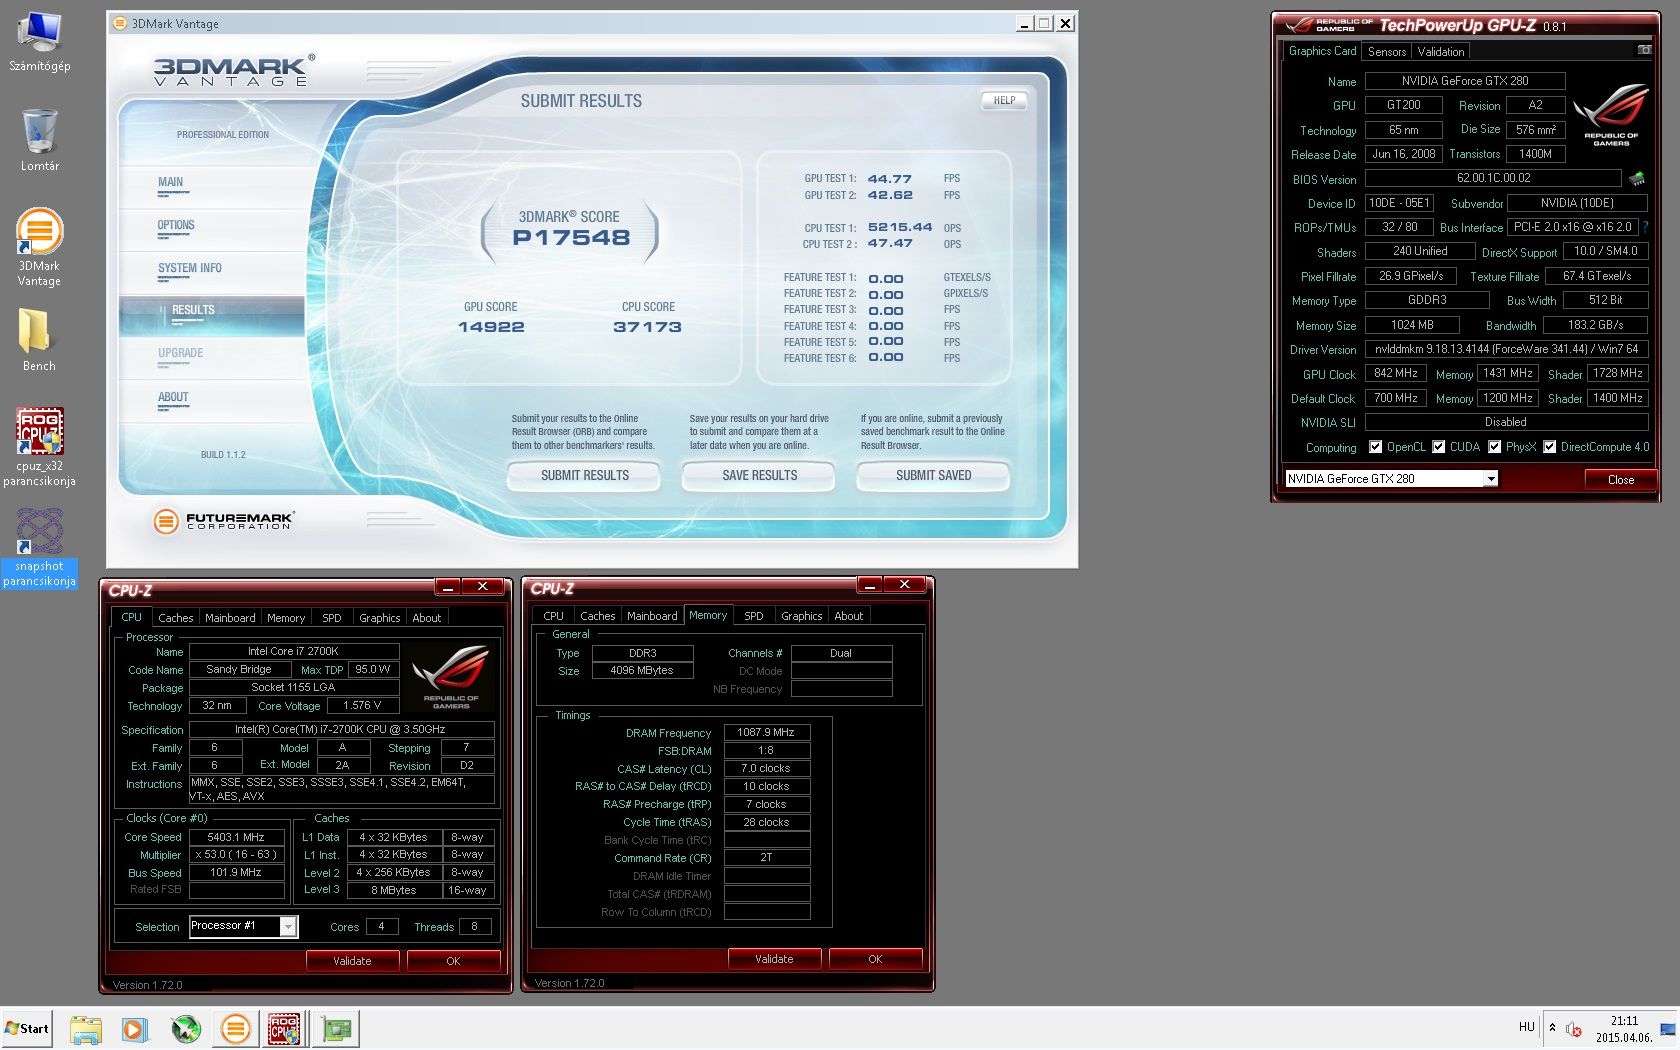Click the SAVE RESULTS button
Image resolution: width=1680 pixels, height=1050 pixels.
tap(760, 476)
